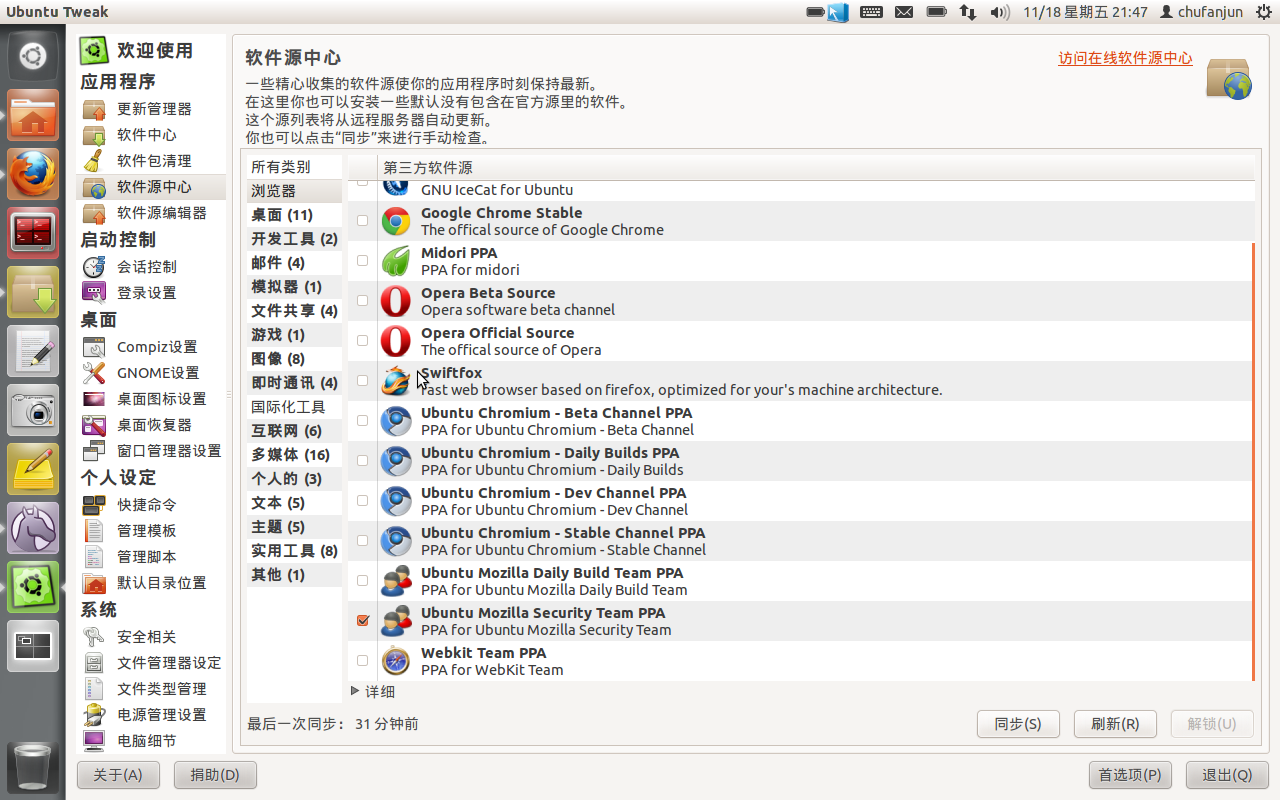The height and width of the screenshot is (800, 1280).
Task: Open 窗口管理器设置 in the sidebar
Action: pyautogui.click(x=152, y=451)
